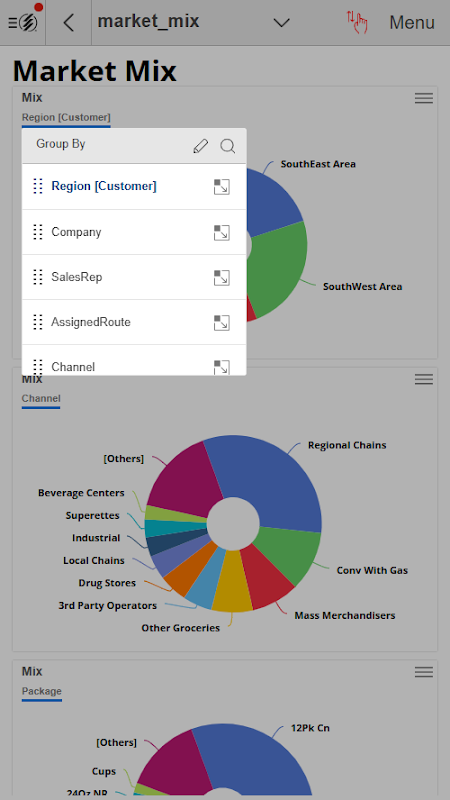Open hamburger menu of the Channel Mix widget
The height and width of the screenshot is (800, 450).
pos(424,379)
